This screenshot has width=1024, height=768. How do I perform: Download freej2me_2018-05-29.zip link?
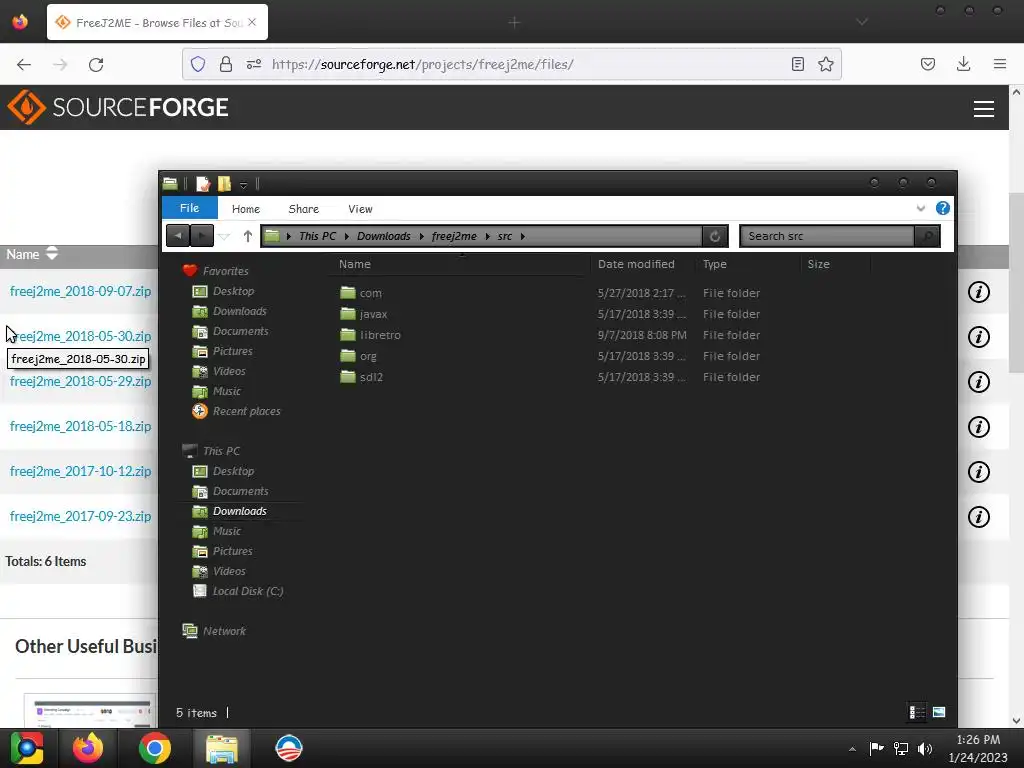[80, 381]
